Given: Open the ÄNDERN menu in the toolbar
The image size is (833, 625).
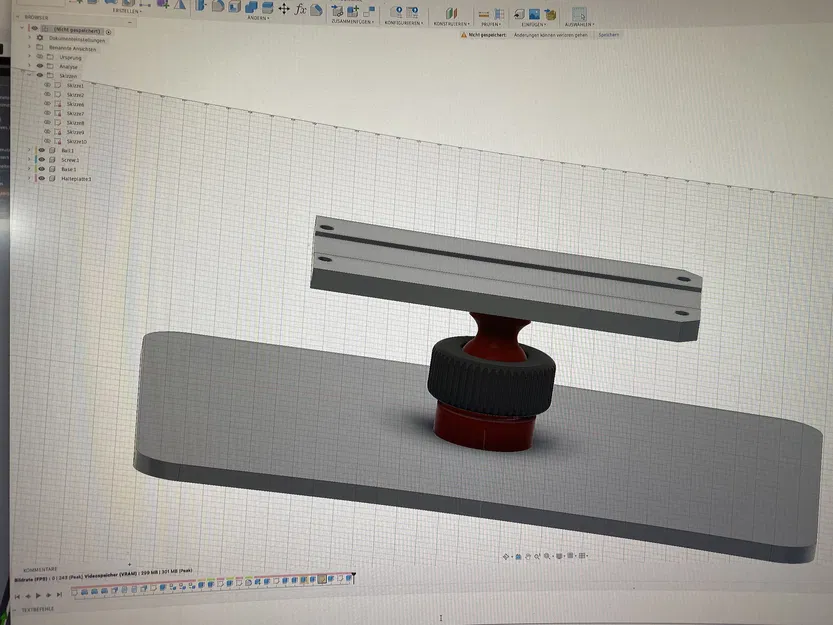Looking at the screenshot, I should click(x=259, y=17).
